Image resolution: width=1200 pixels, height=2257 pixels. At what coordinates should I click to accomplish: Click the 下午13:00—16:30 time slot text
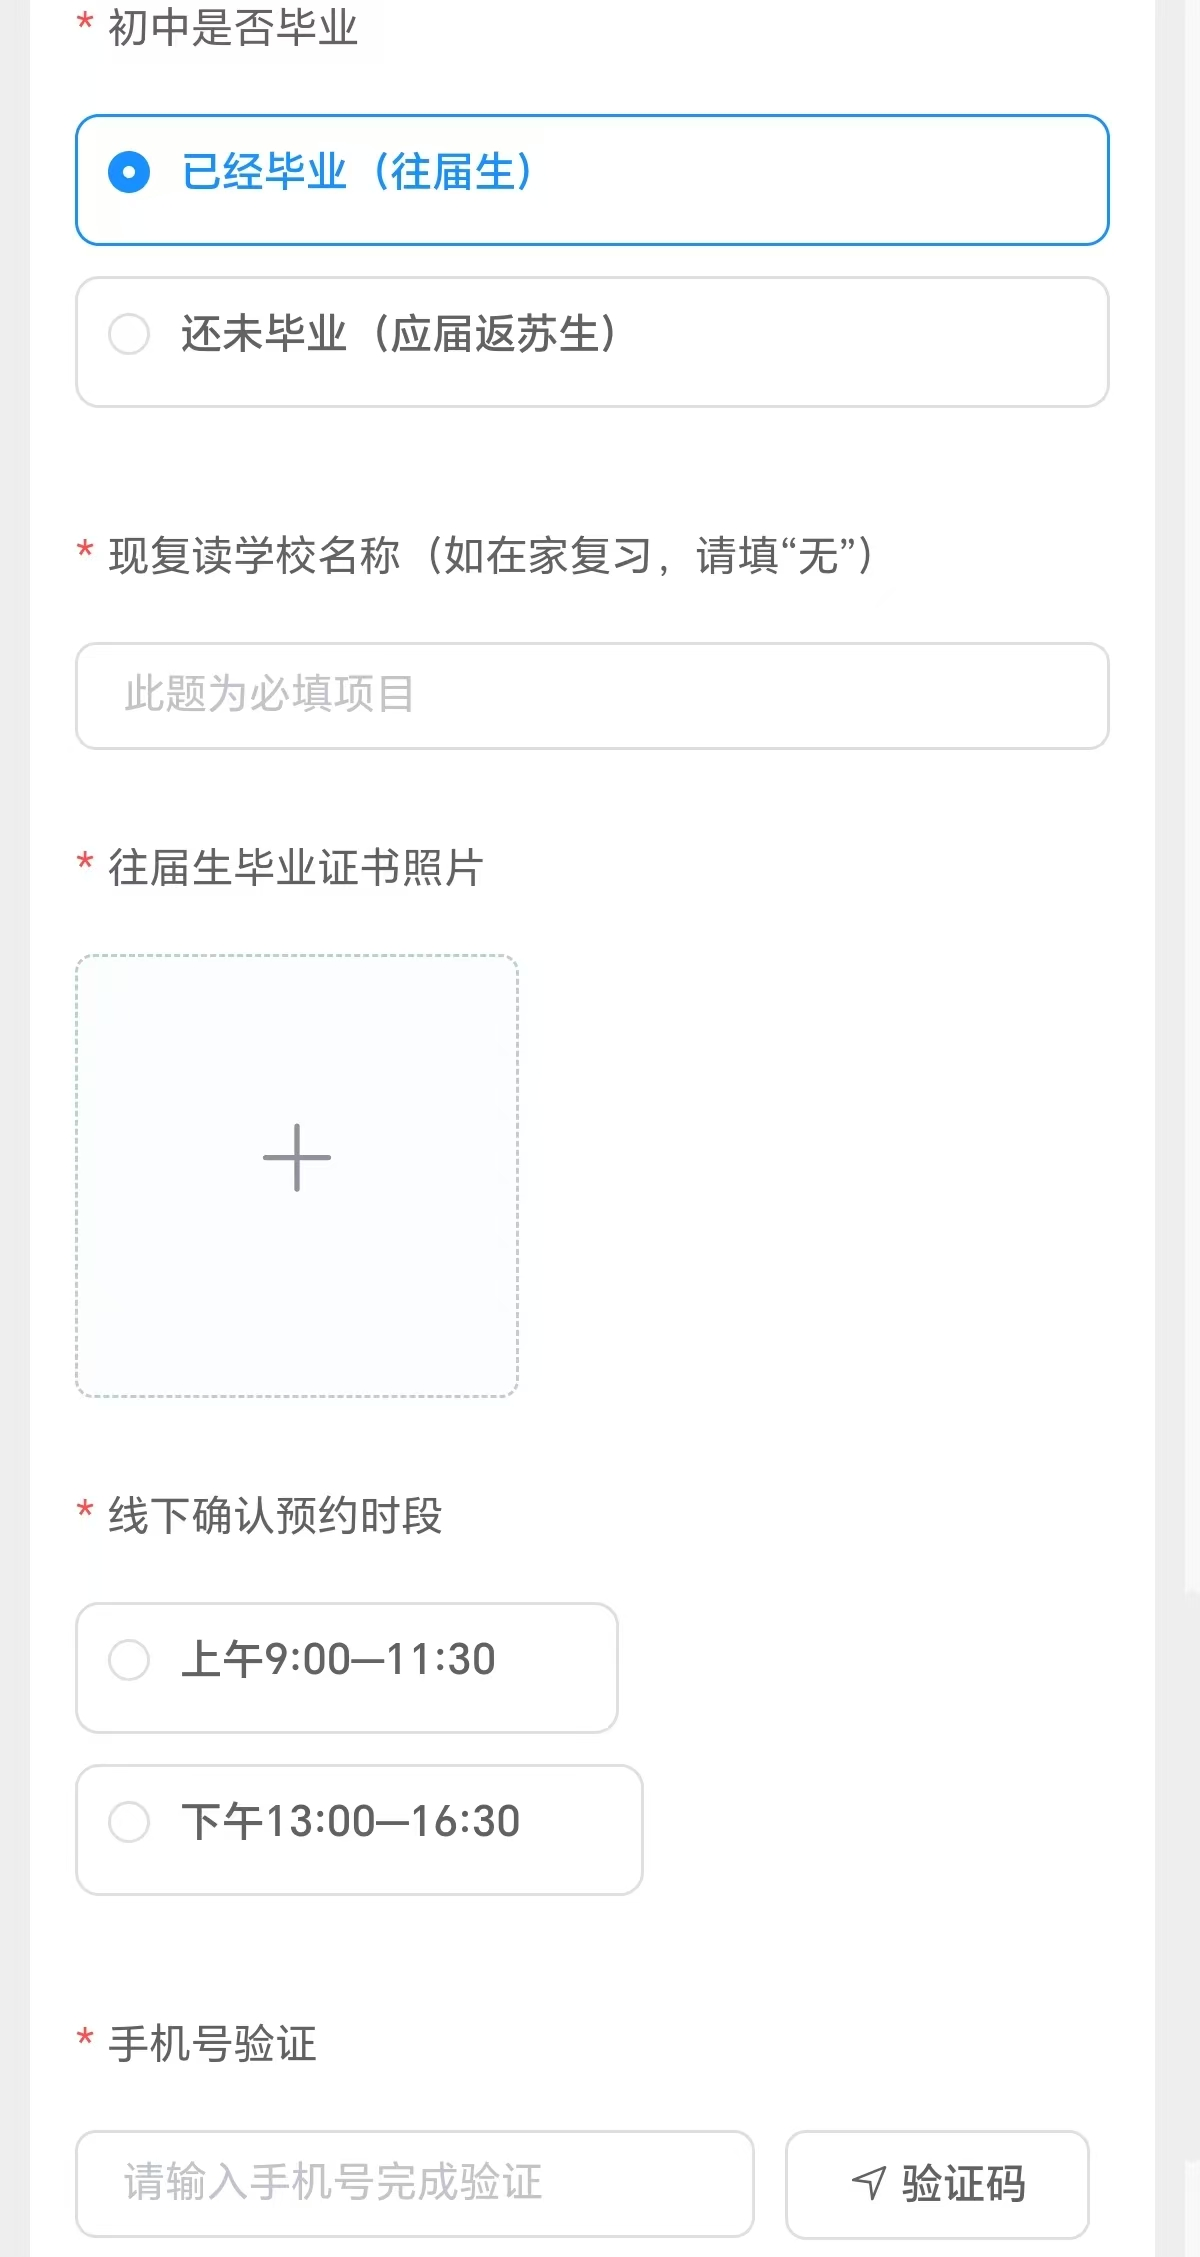(350, 1822)
